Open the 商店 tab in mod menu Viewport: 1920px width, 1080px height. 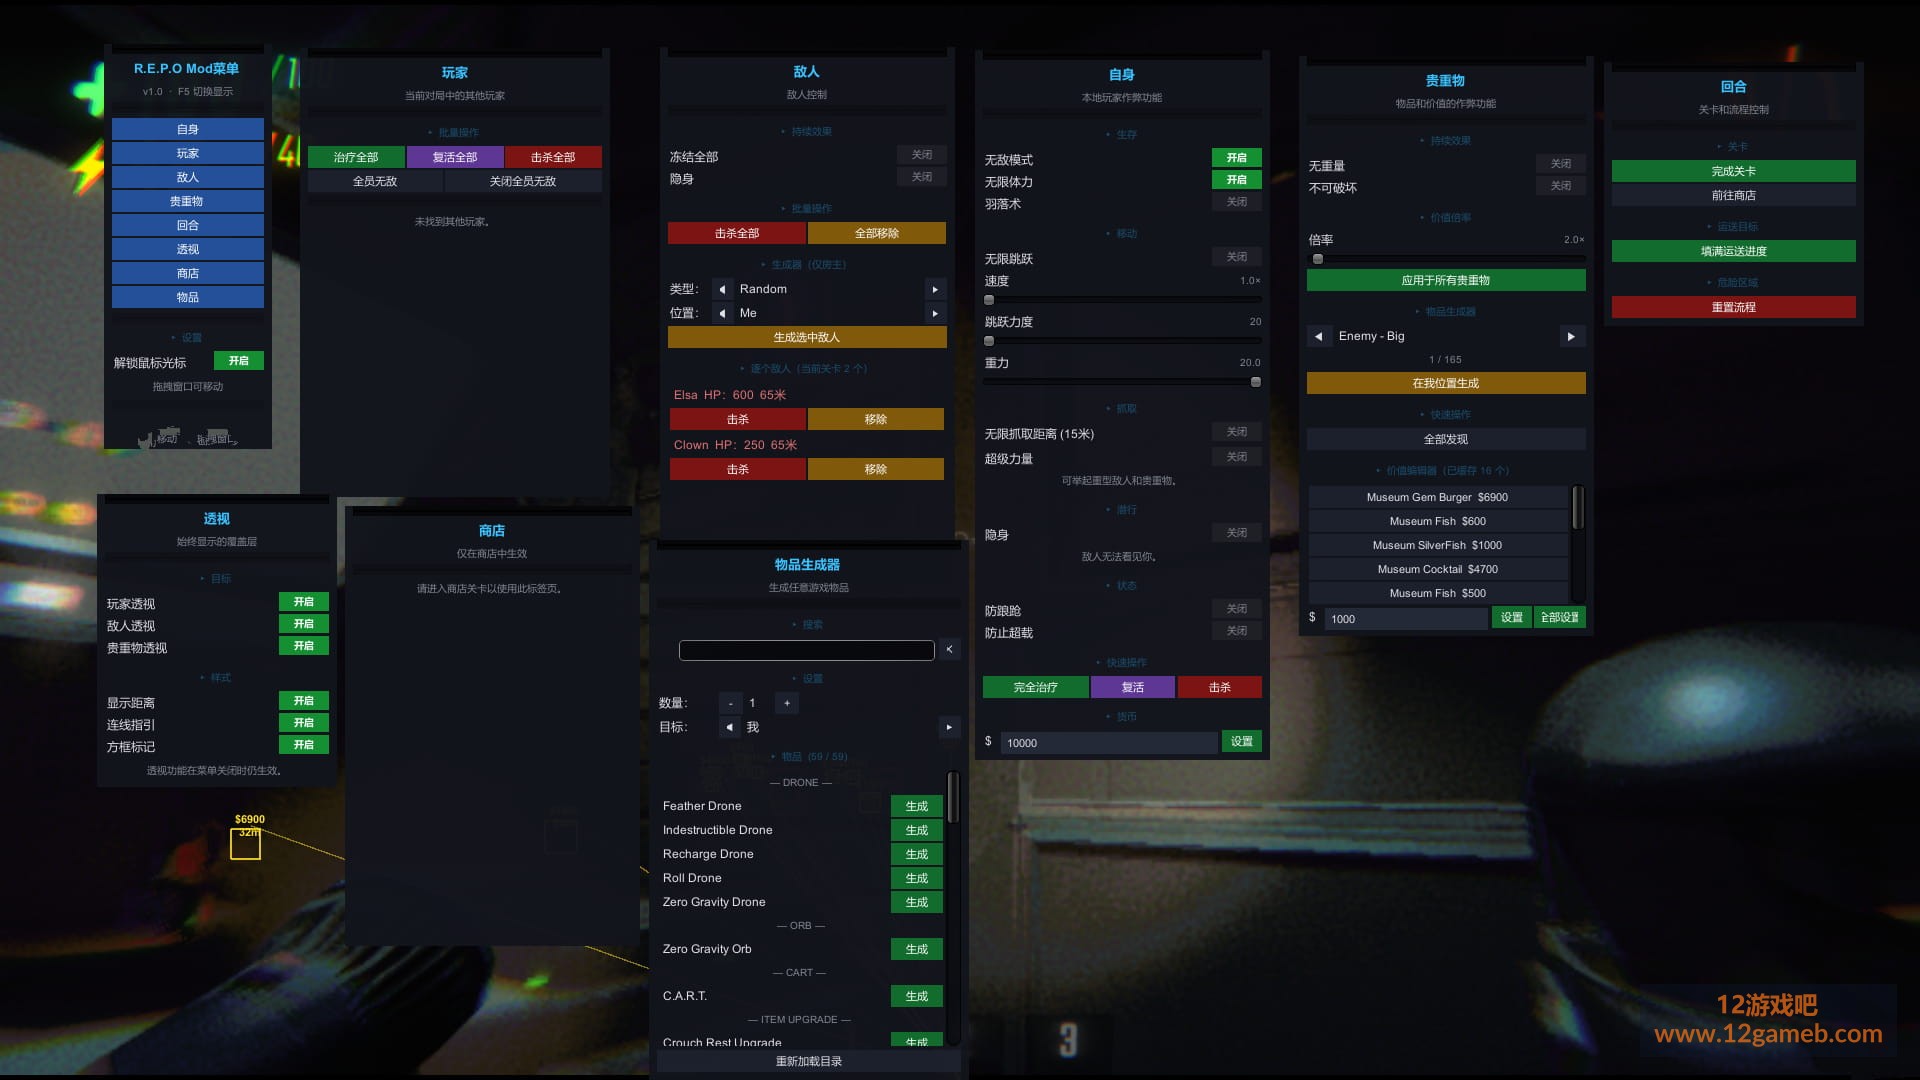(188, 273)
